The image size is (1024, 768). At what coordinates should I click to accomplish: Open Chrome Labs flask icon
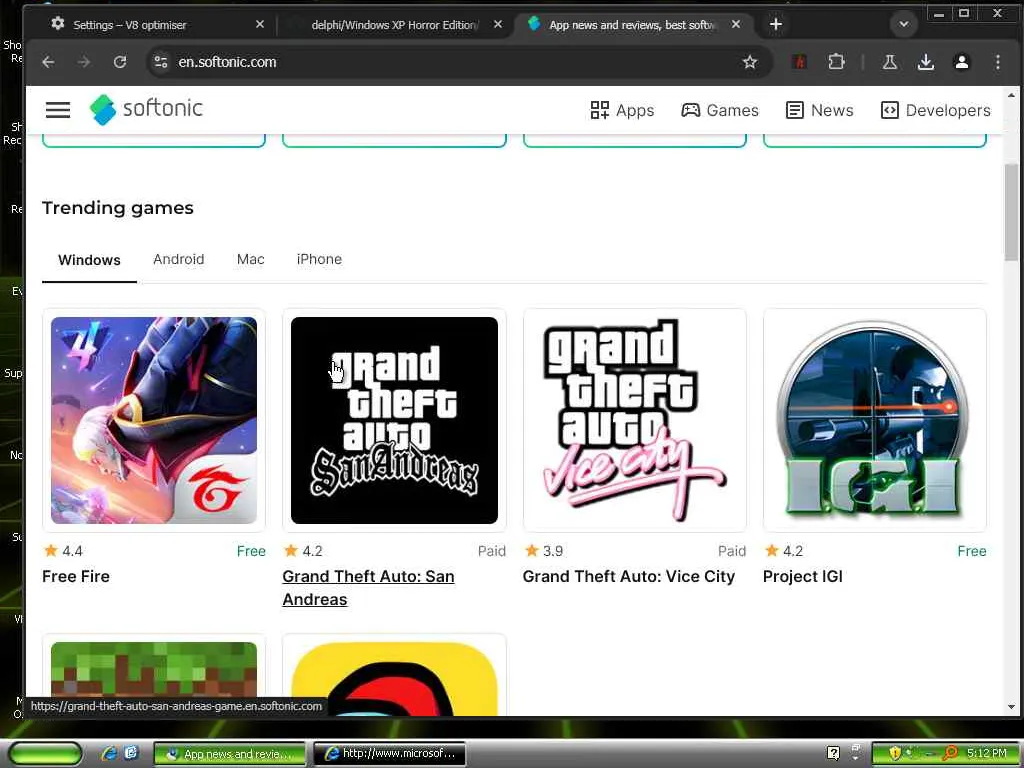(x=889, y=62)
